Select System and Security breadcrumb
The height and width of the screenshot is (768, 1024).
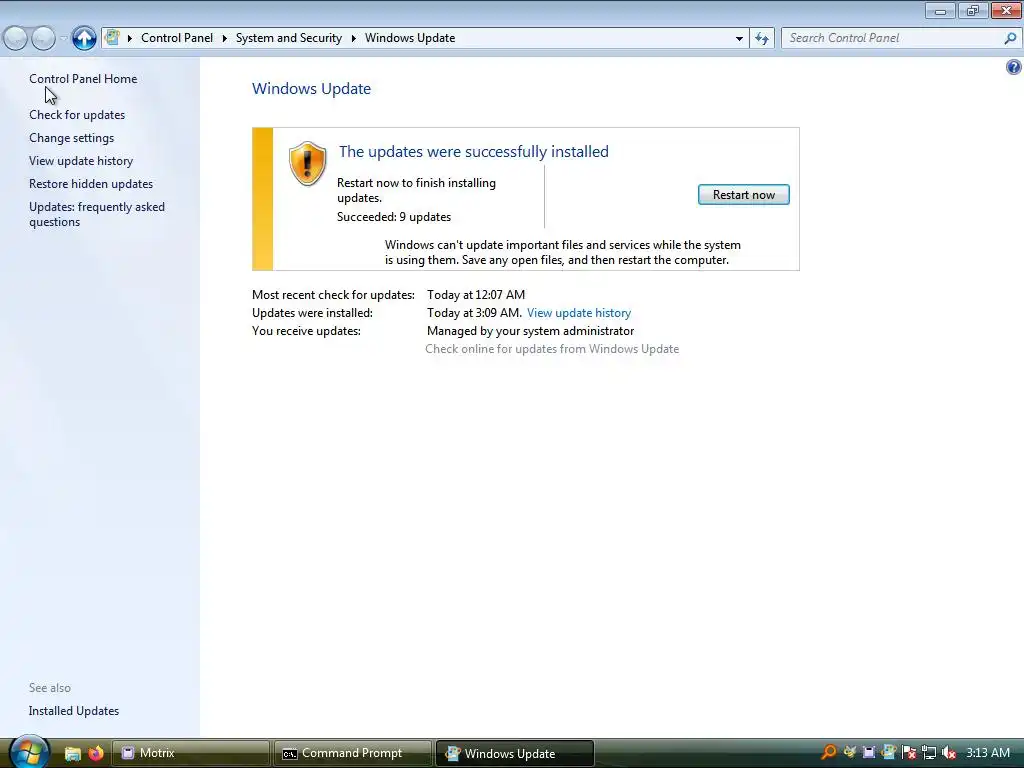click(x=289, y=38)
